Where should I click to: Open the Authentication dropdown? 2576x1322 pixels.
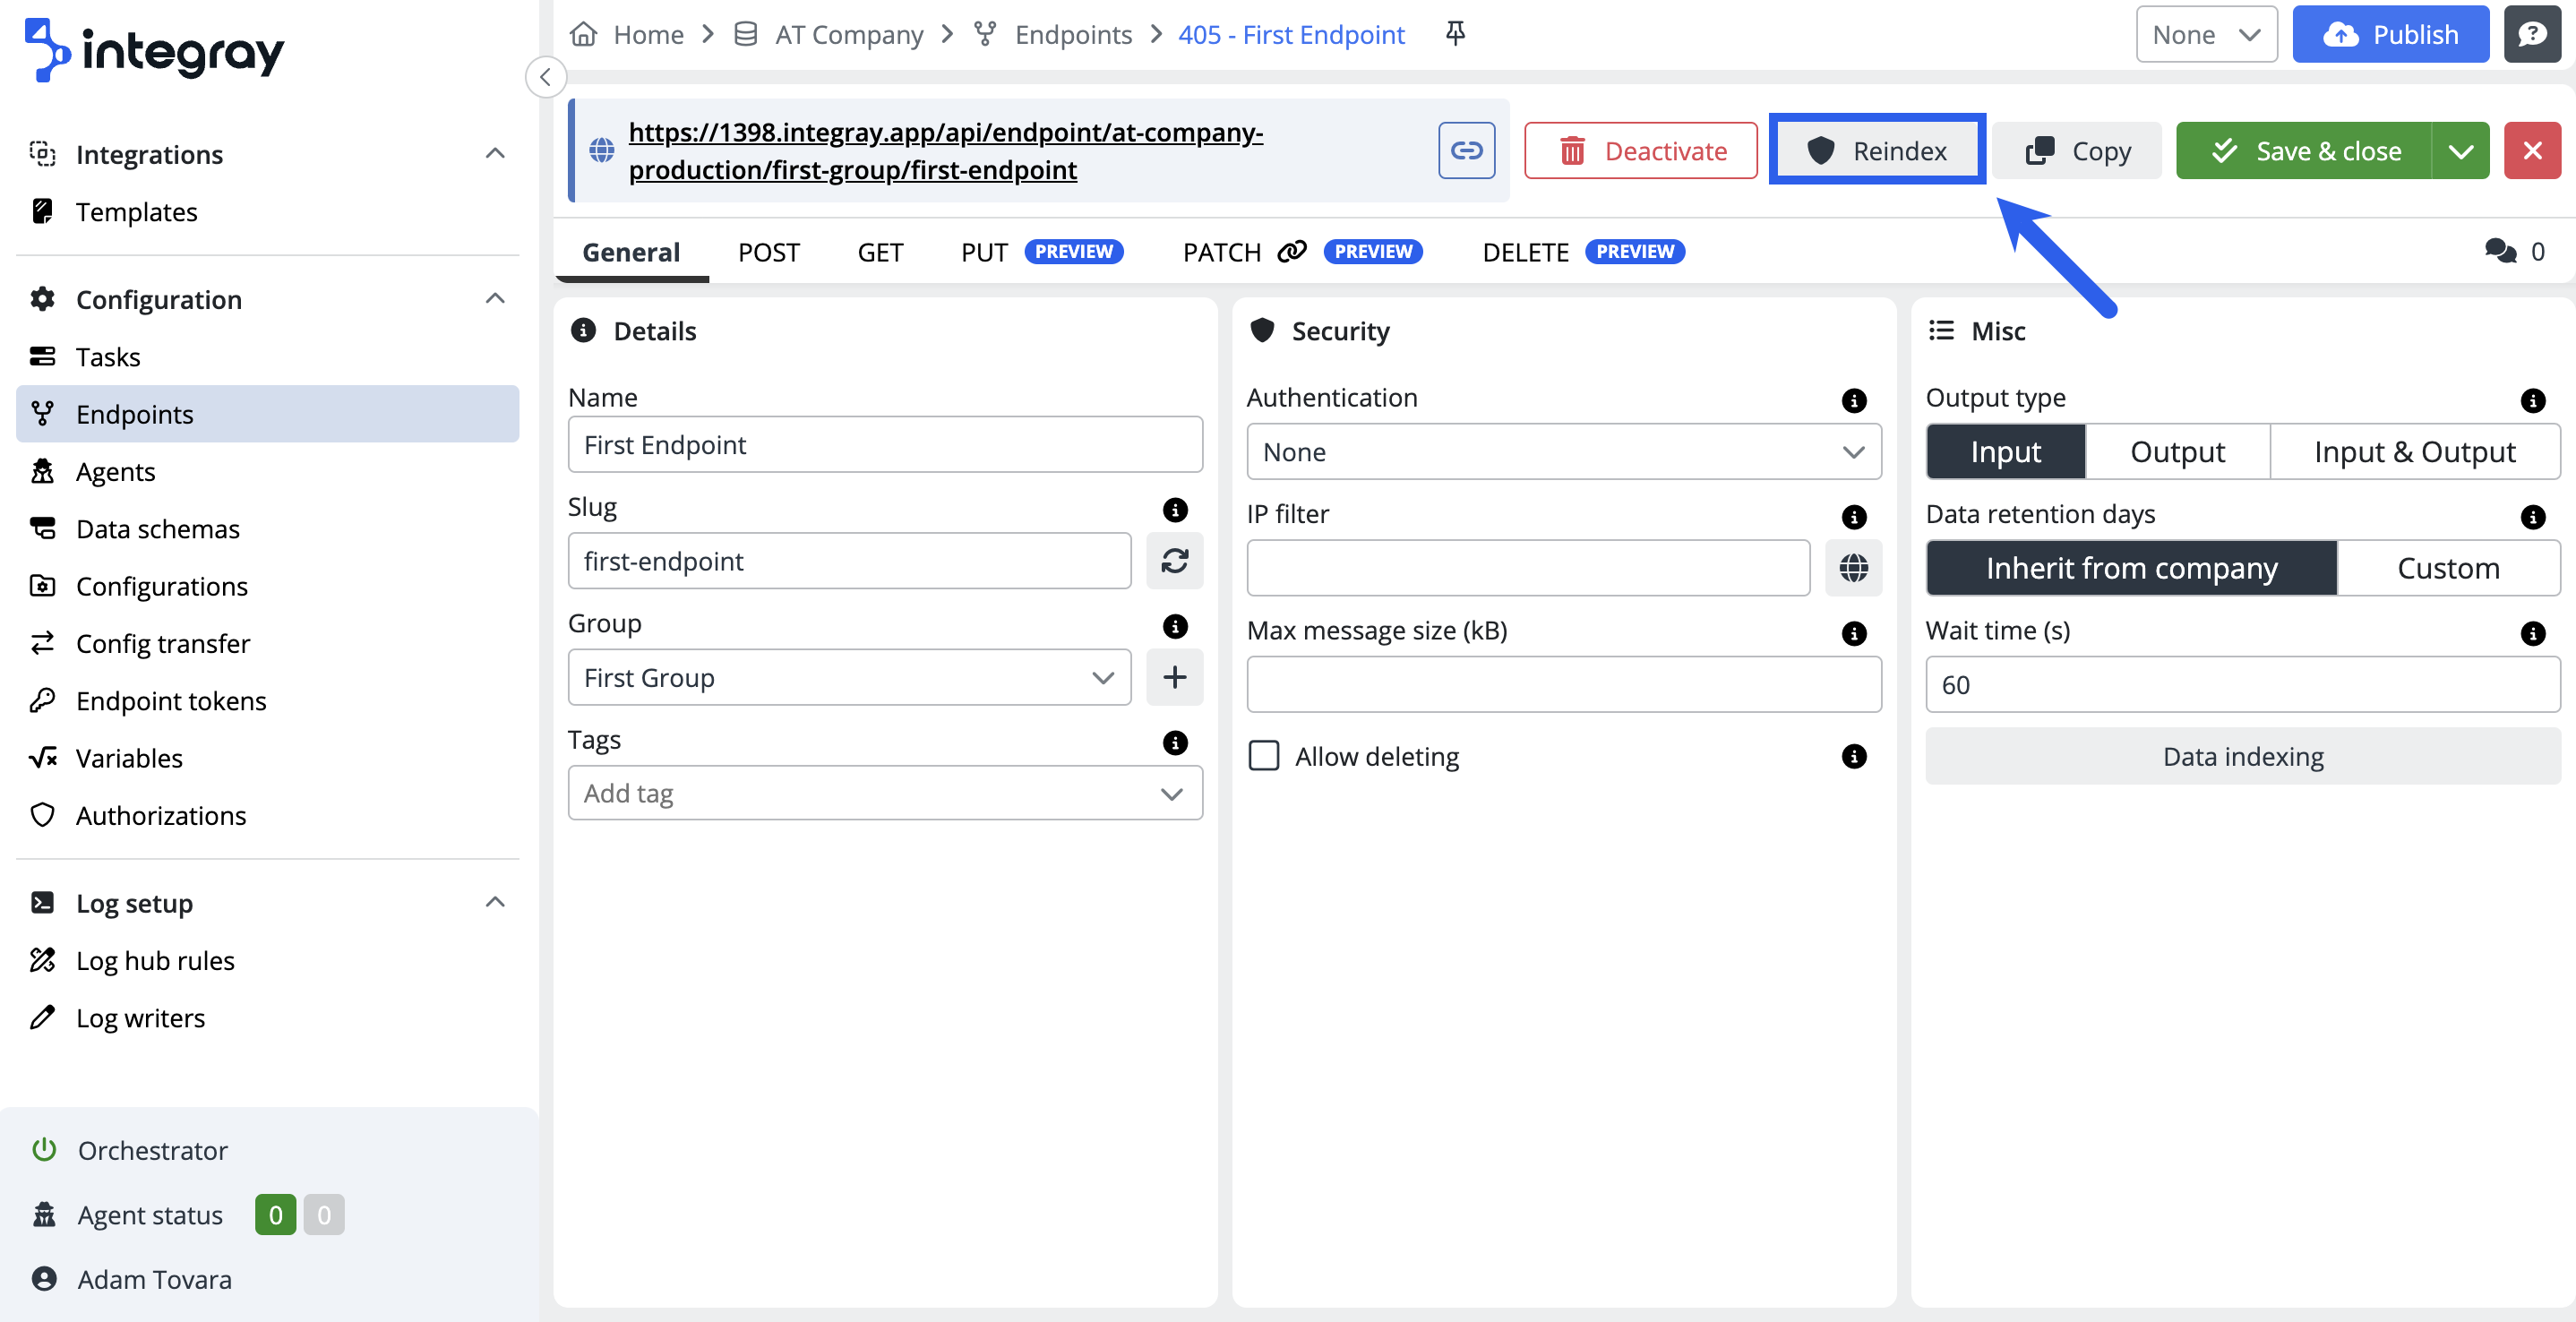pyautogui.click(x=1563, y=452)
